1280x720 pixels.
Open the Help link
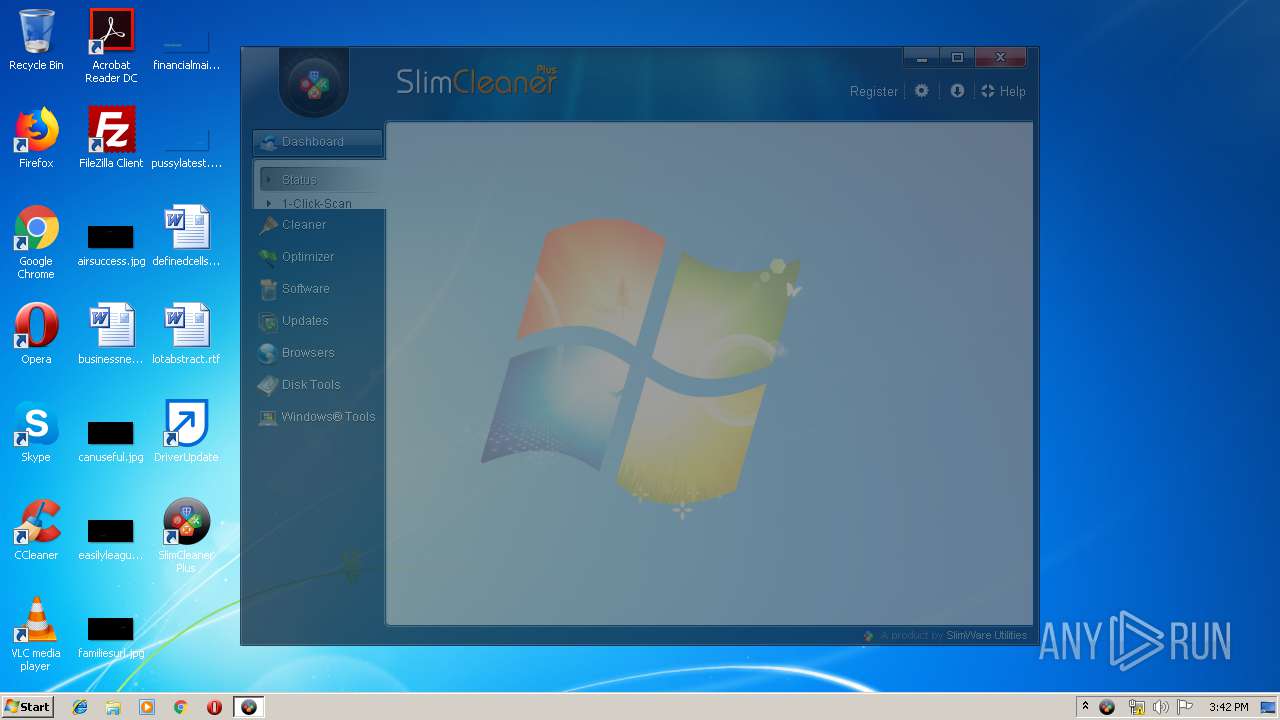1003,91
